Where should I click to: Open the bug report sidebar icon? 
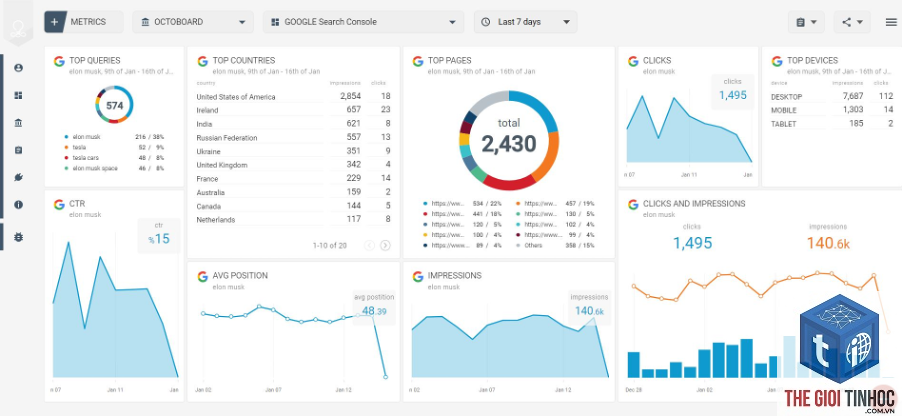pos(18,236)
